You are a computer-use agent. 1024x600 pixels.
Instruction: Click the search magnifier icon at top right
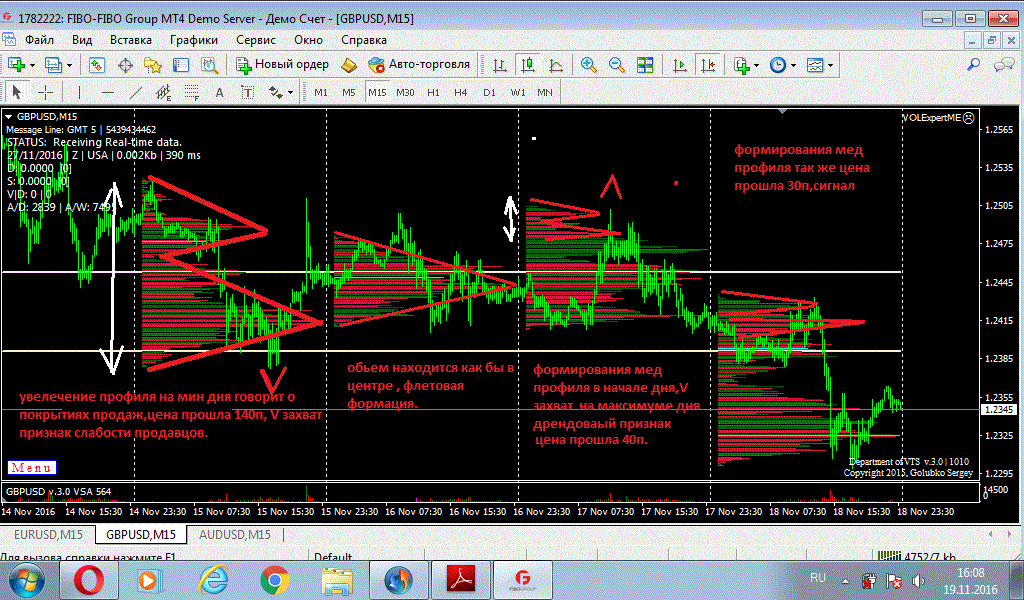[973, 65]
